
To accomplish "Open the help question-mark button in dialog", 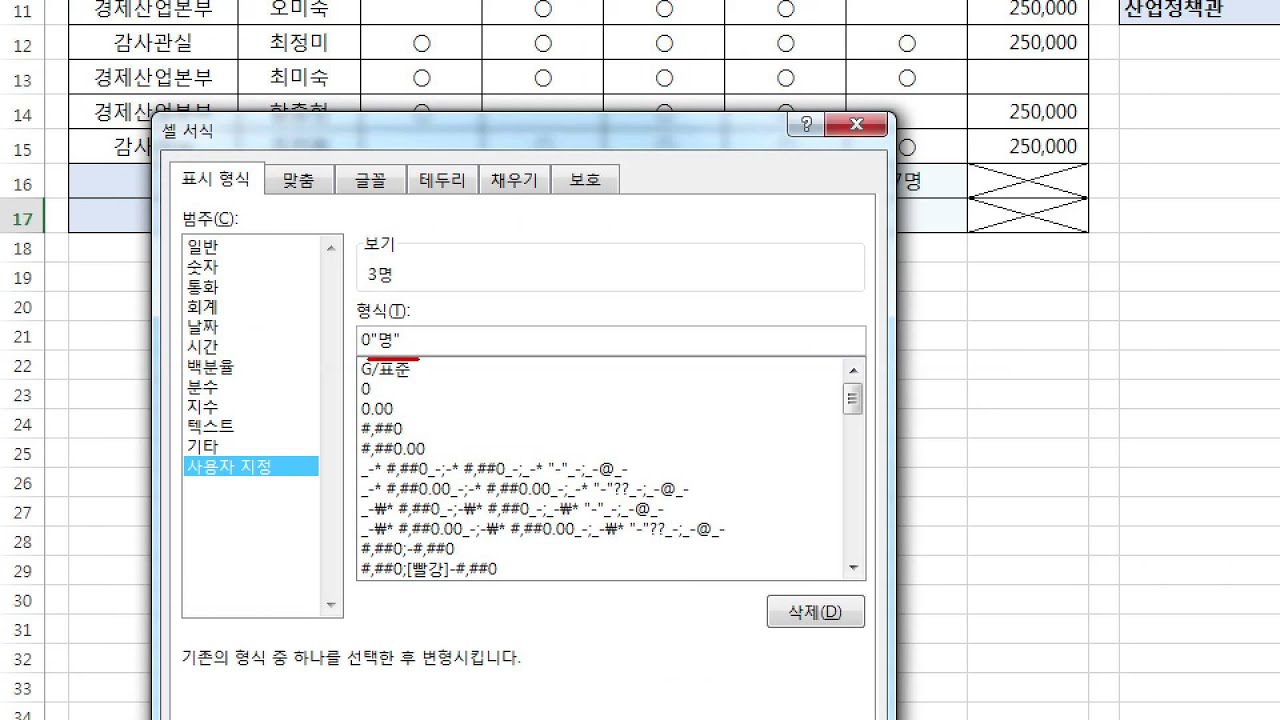I will 806,125.
